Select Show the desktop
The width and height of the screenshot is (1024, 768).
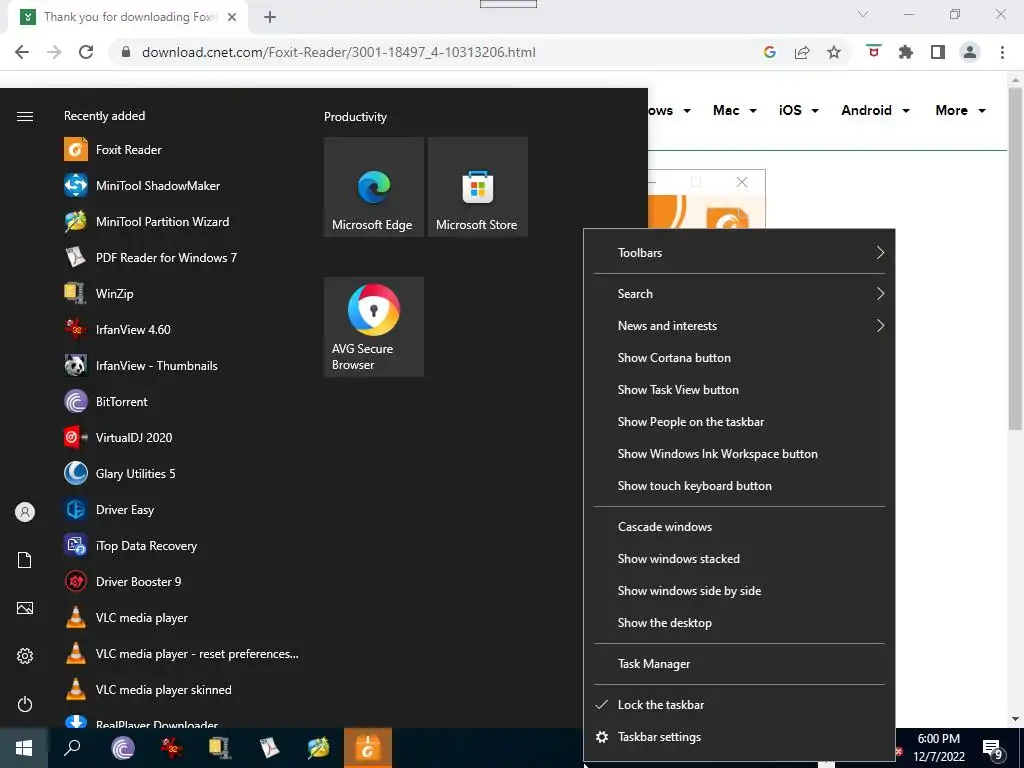pos(739,623)
